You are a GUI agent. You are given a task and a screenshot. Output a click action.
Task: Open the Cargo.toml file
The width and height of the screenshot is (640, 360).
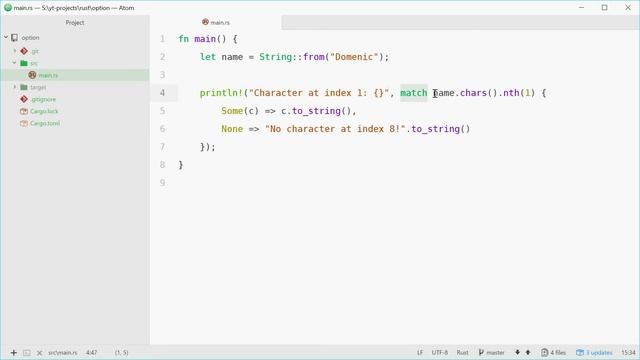tap(45, 123)
